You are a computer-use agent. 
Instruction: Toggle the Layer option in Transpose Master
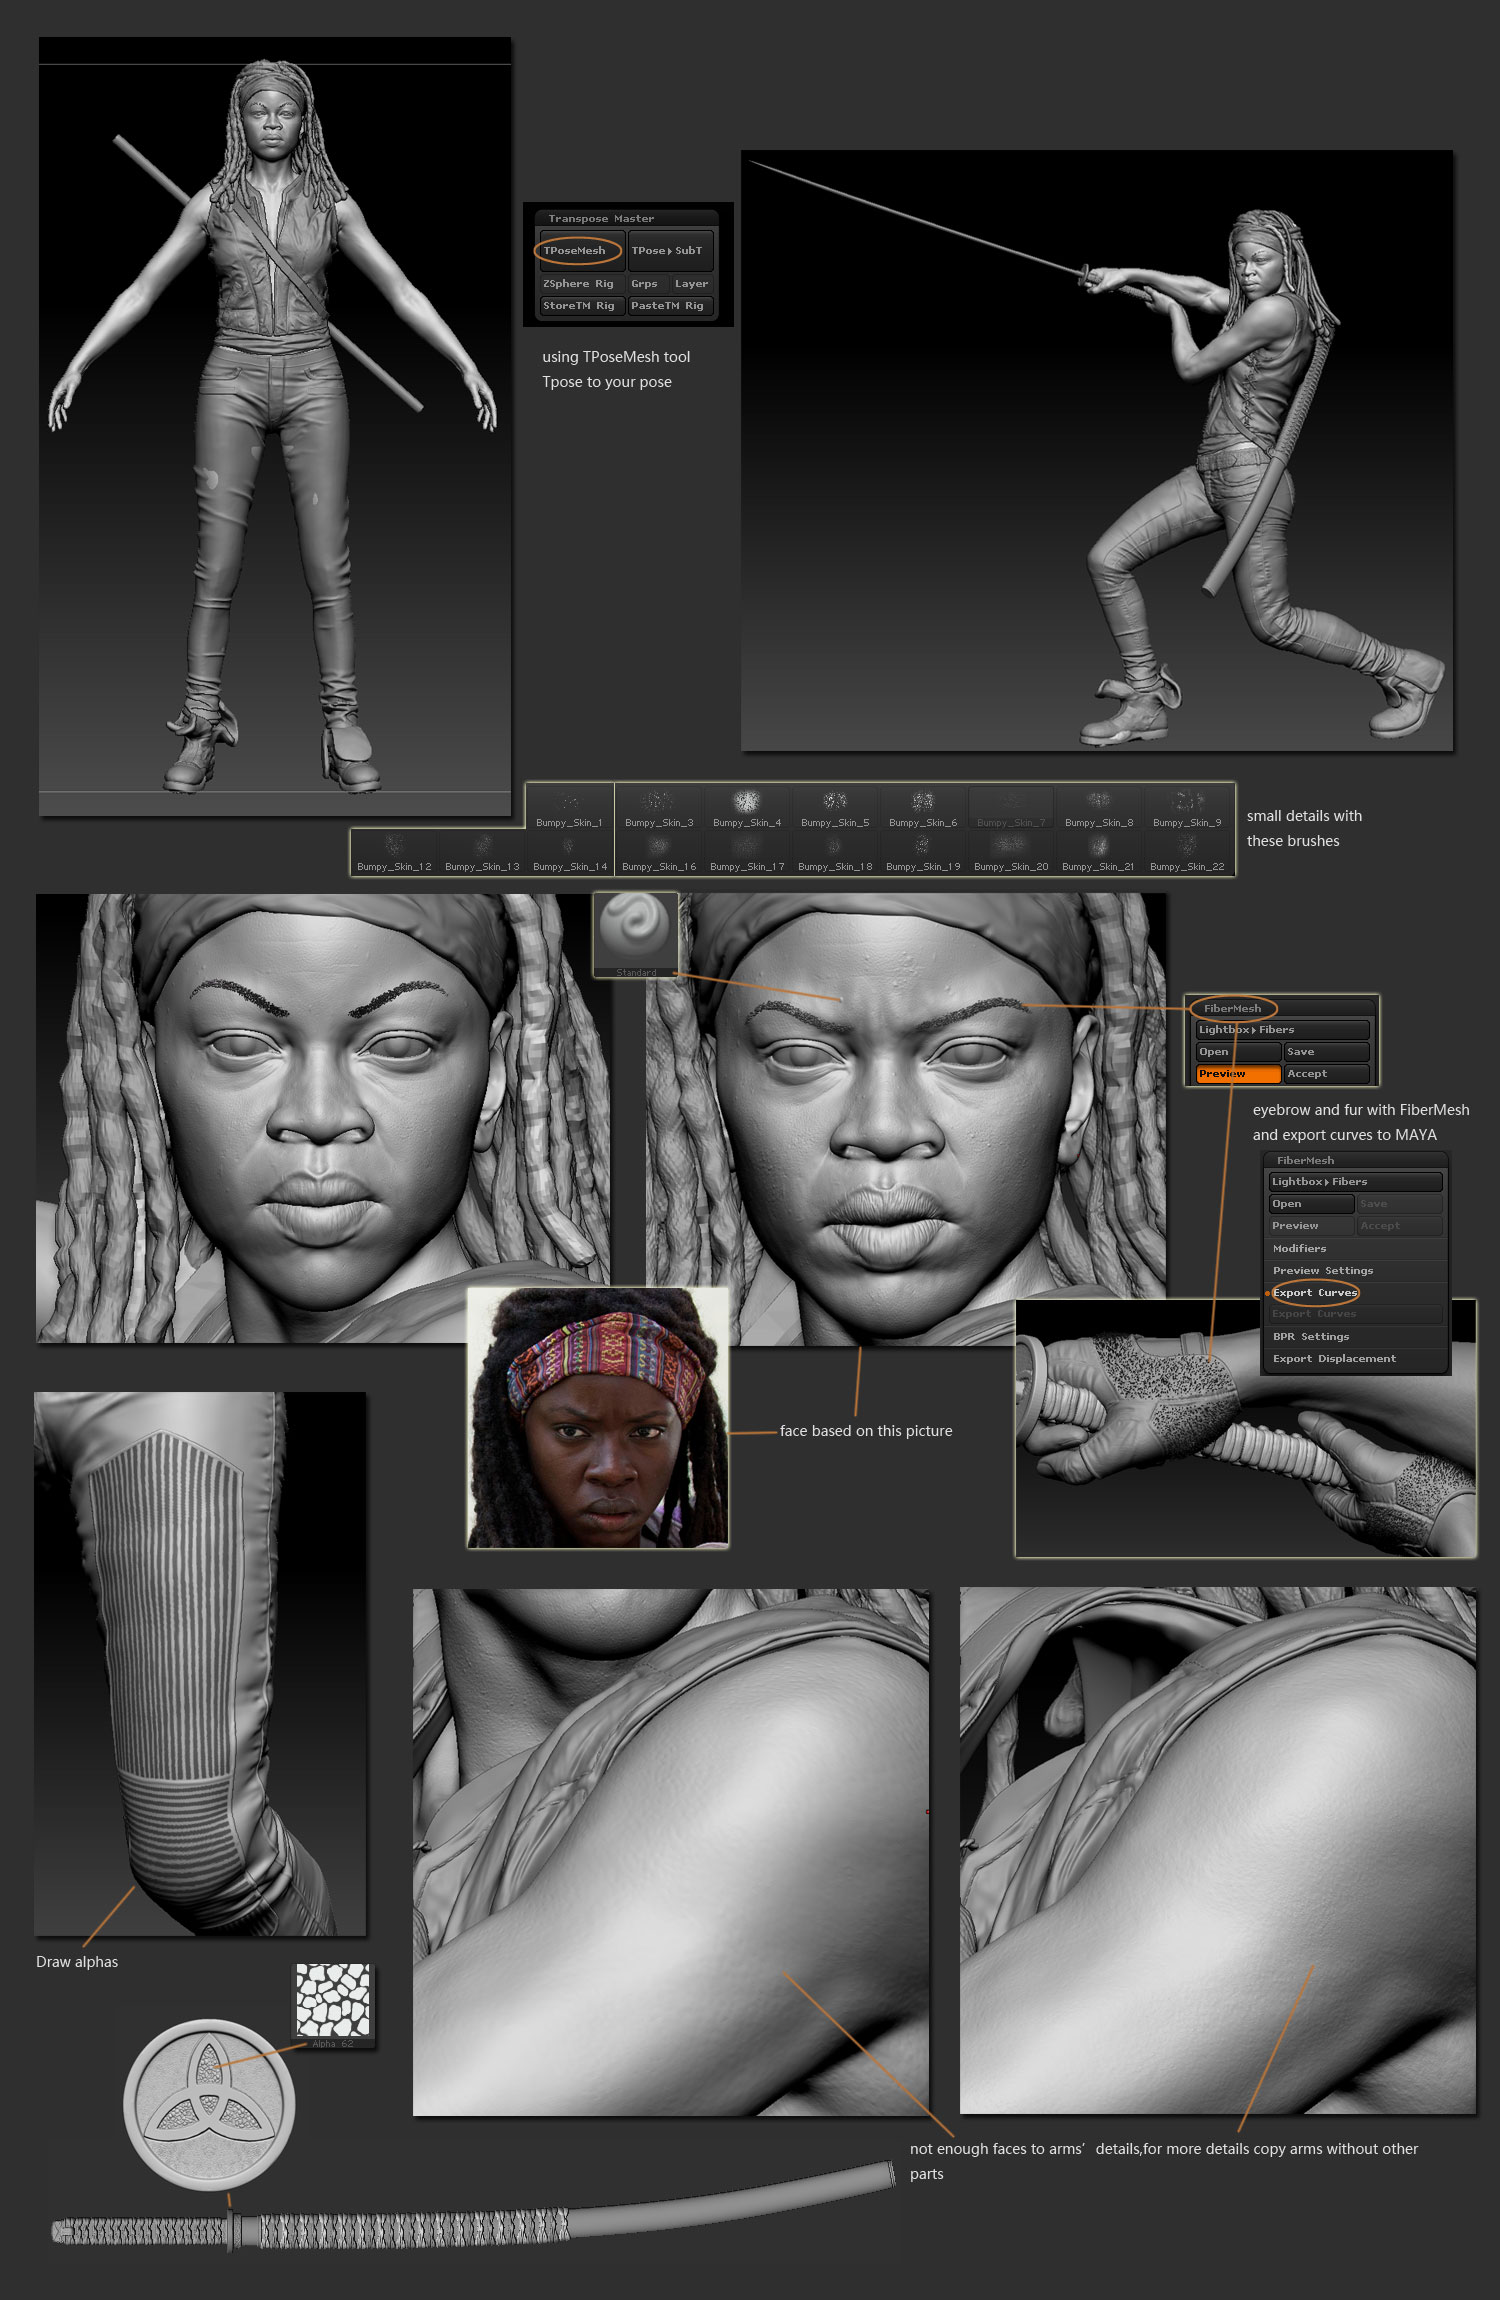click(691, 284)
